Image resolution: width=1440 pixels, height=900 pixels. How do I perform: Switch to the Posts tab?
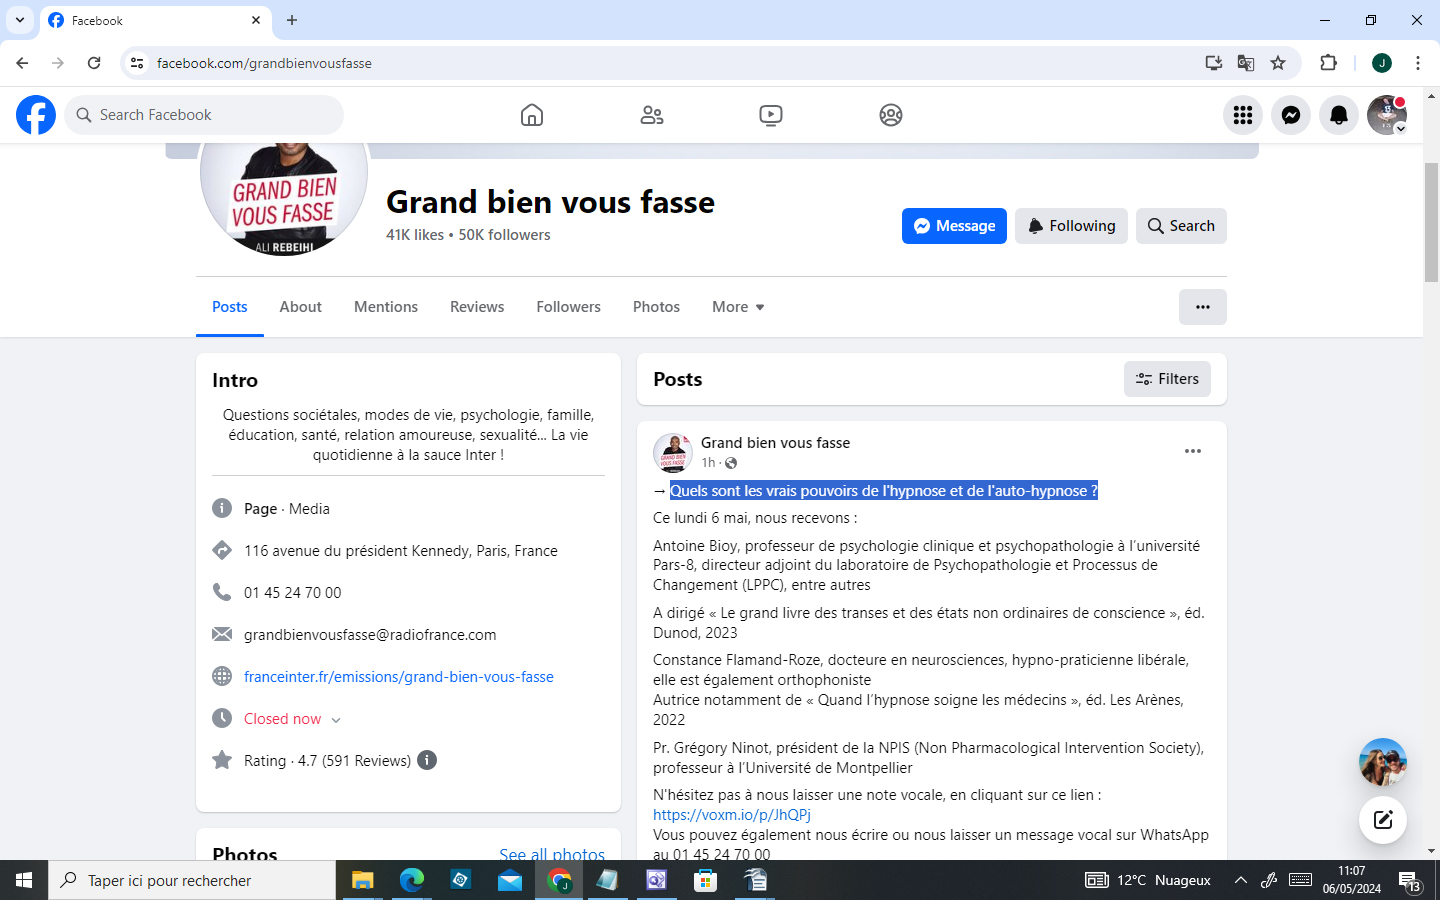point(230,307)
